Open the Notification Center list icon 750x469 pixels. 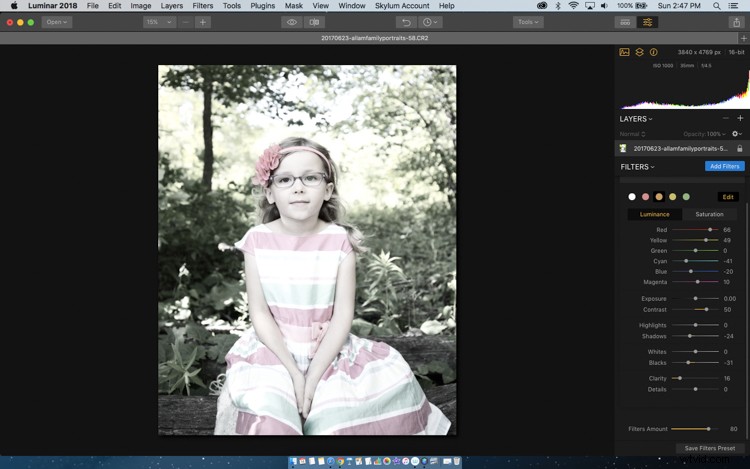tap(733, 6)
